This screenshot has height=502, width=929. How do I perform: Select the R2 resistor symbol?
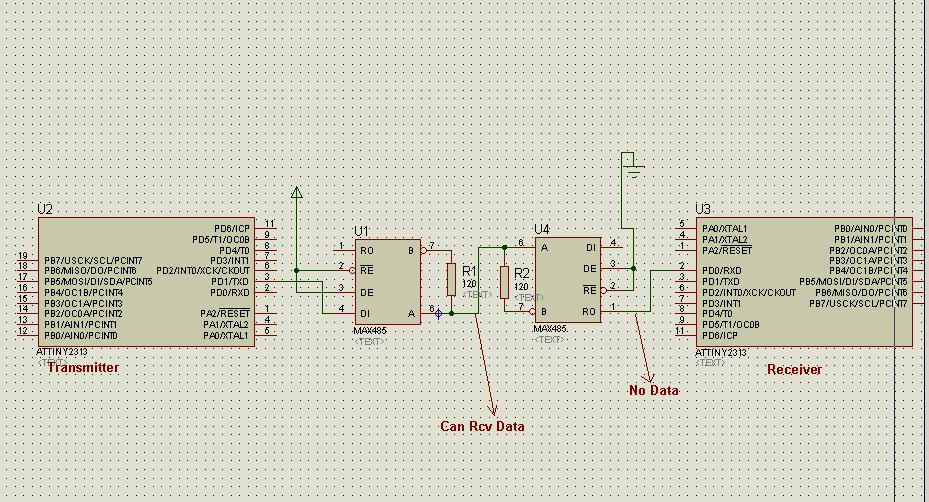[x=504, y=282]
